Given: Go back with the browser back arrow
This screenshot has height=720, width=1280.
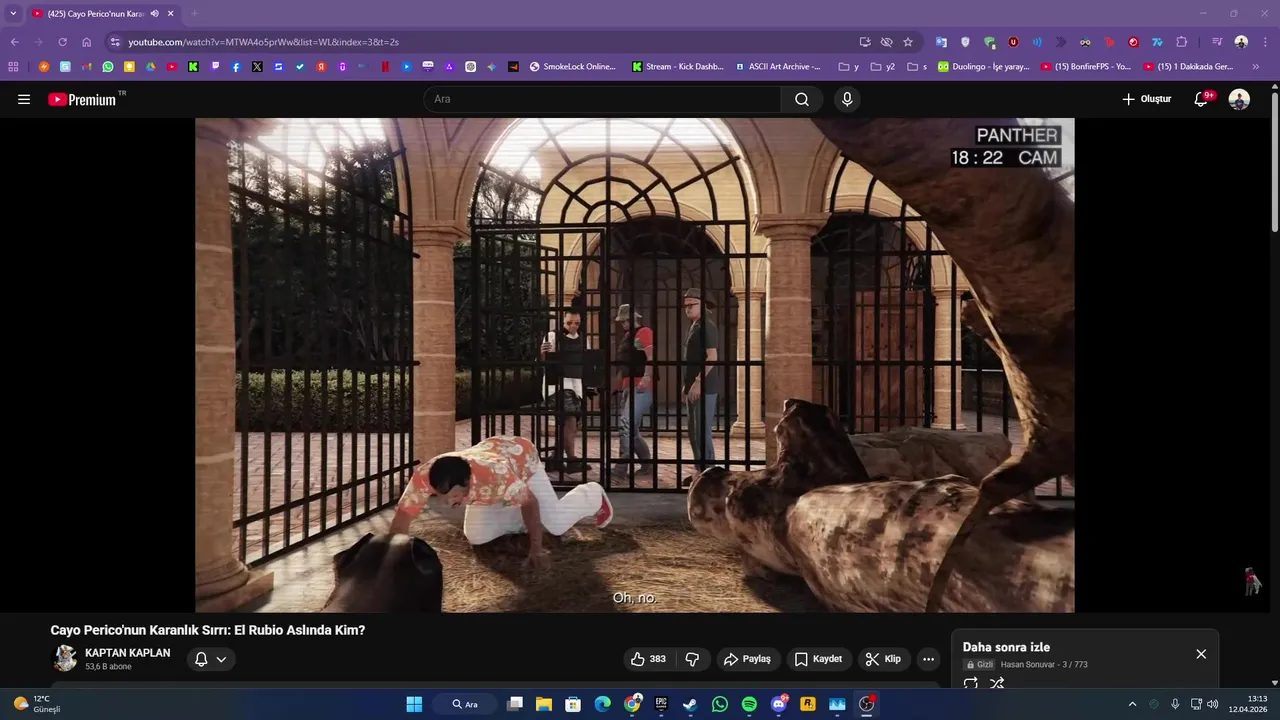Looking at the screenshot, I should click(15, 42).
